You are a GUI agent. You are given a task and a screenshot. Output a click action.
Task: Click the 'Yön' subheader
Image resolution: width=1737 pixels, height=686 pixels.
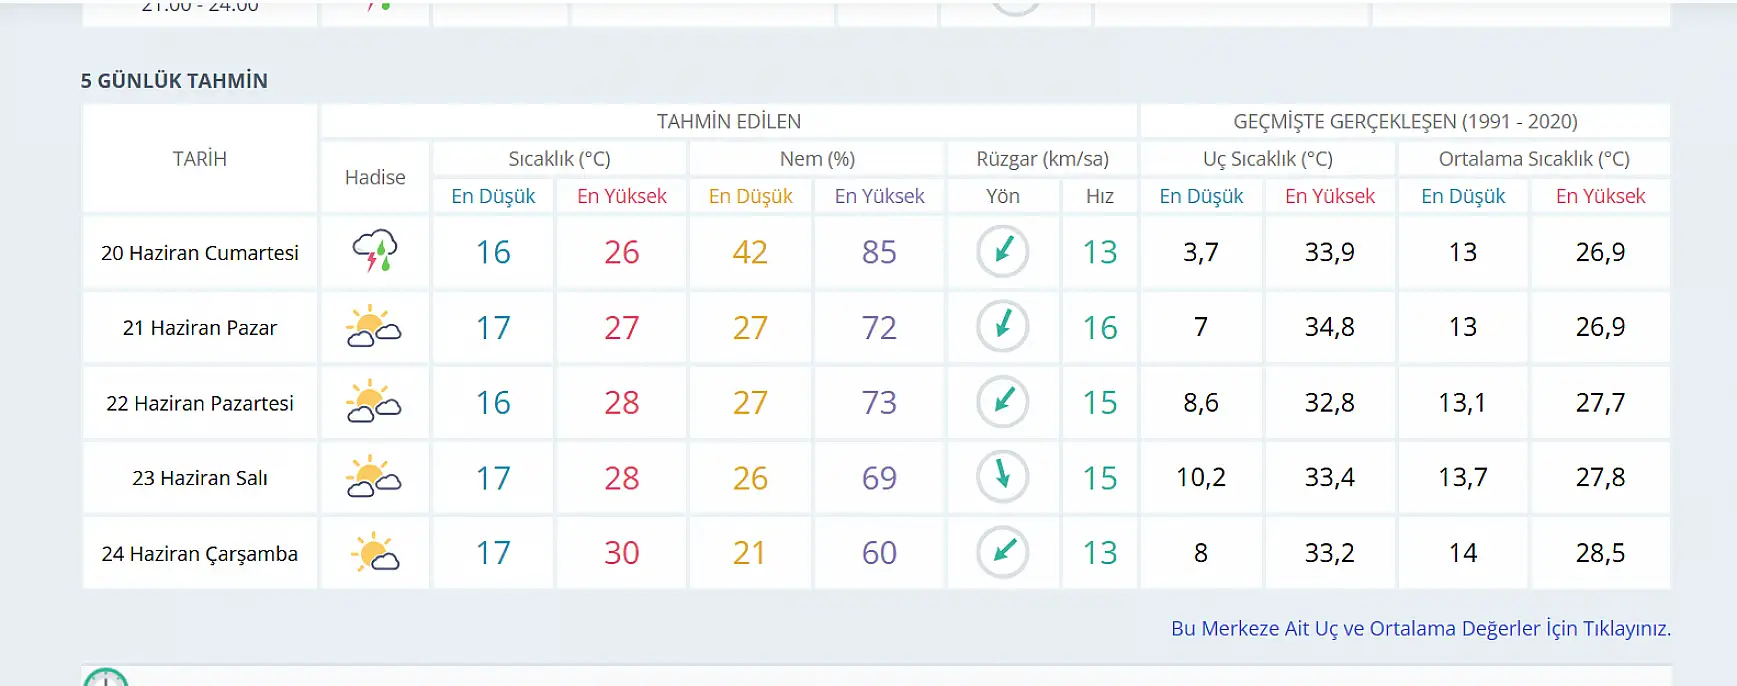(1003, 196)
